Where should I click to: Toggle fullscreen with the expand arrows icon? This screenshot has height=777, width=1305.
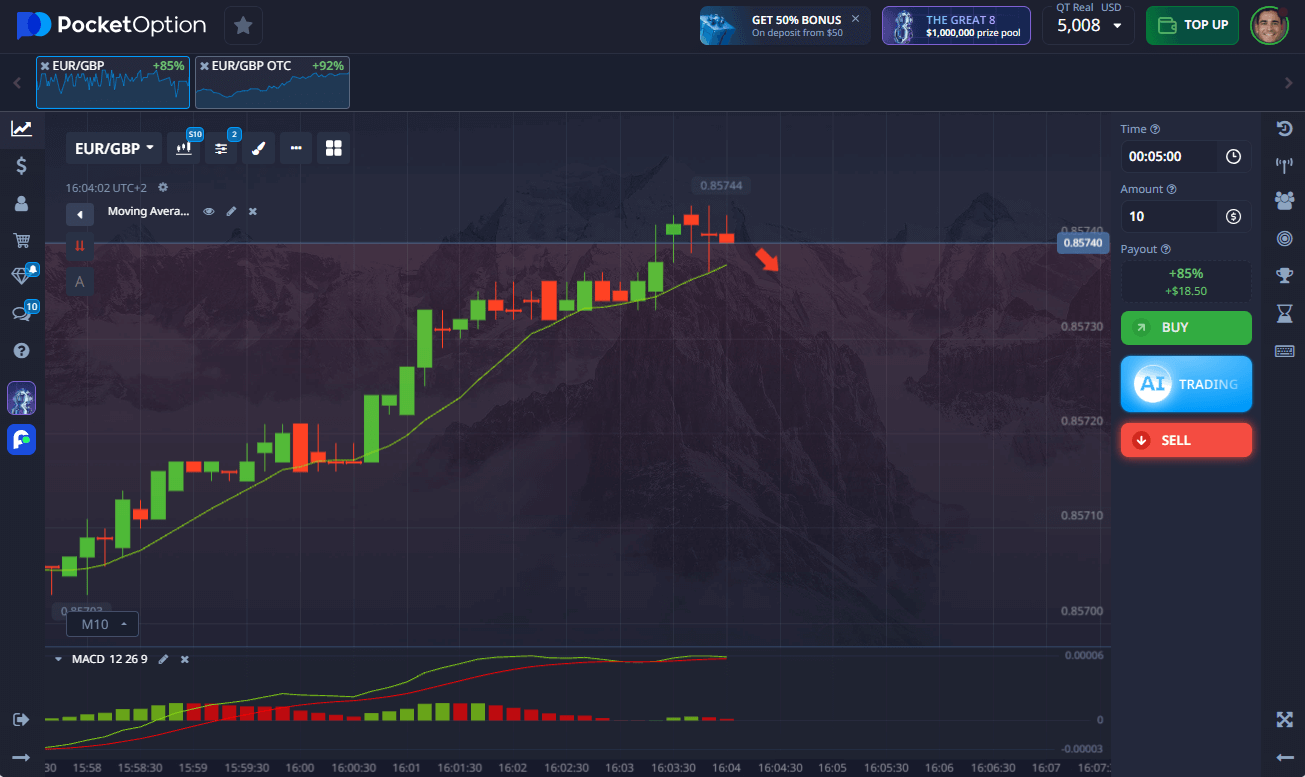pyautogui.click(x=1284, y=719)
